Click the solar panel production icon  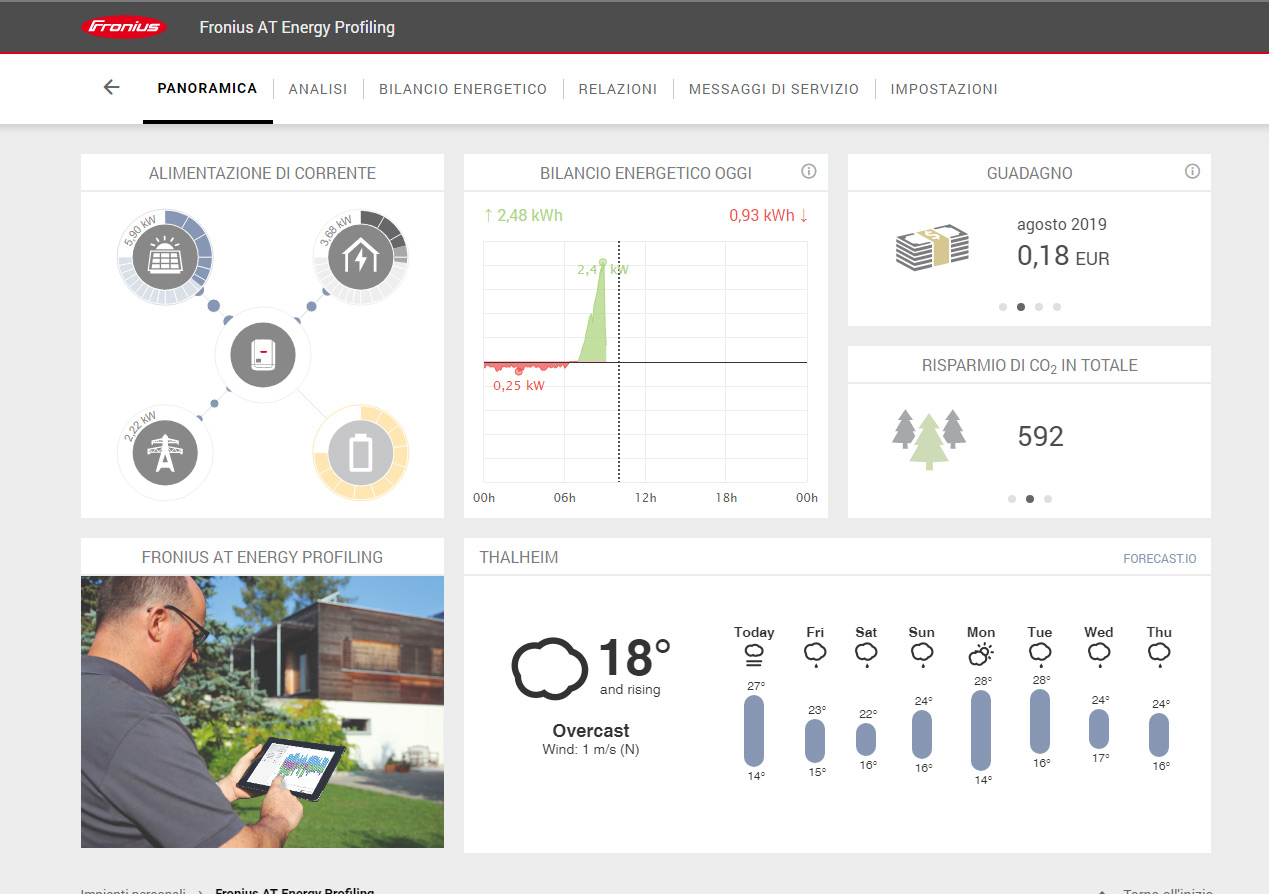pyautogui.click(x=165, y=258)
